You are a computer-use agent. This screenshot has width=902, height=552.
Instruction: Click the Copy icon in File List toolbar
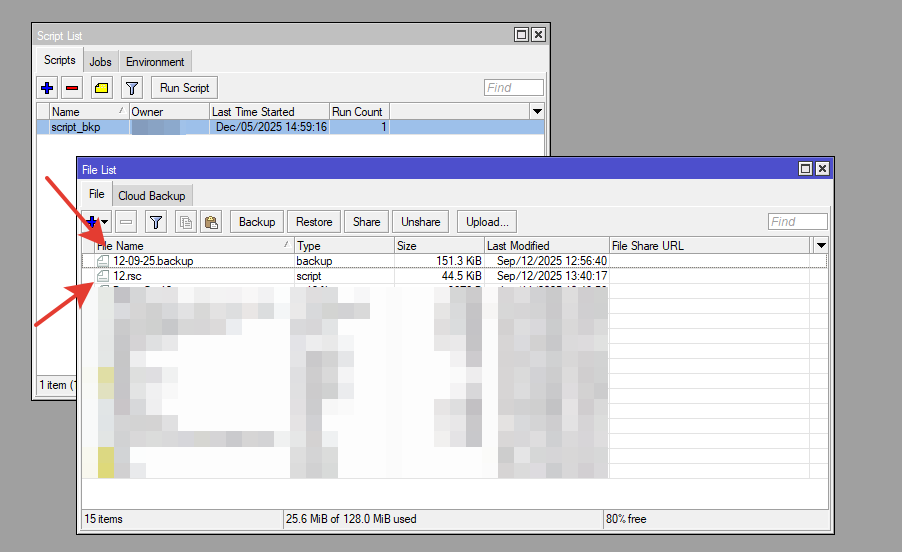coord(185,222)
